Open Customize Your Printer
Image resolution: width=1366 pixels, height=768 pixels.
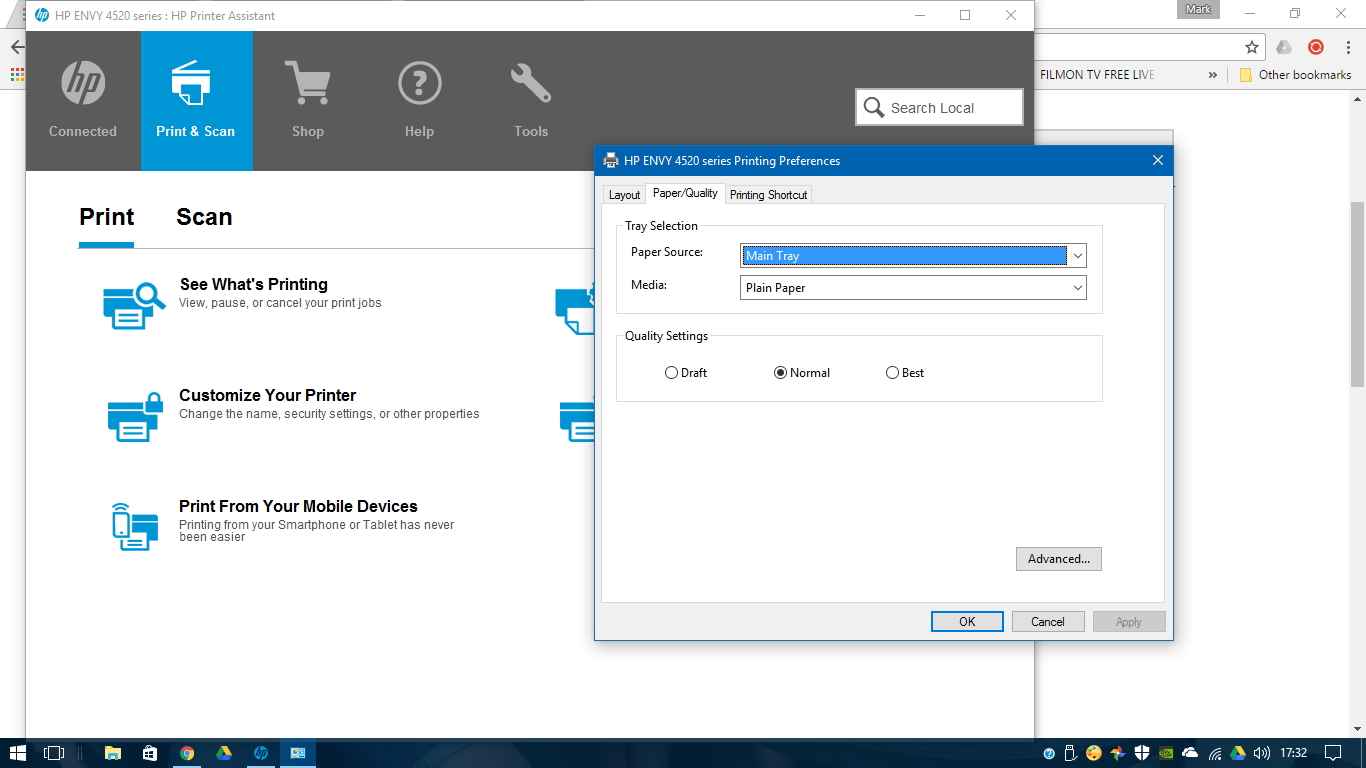pos(267,395)
